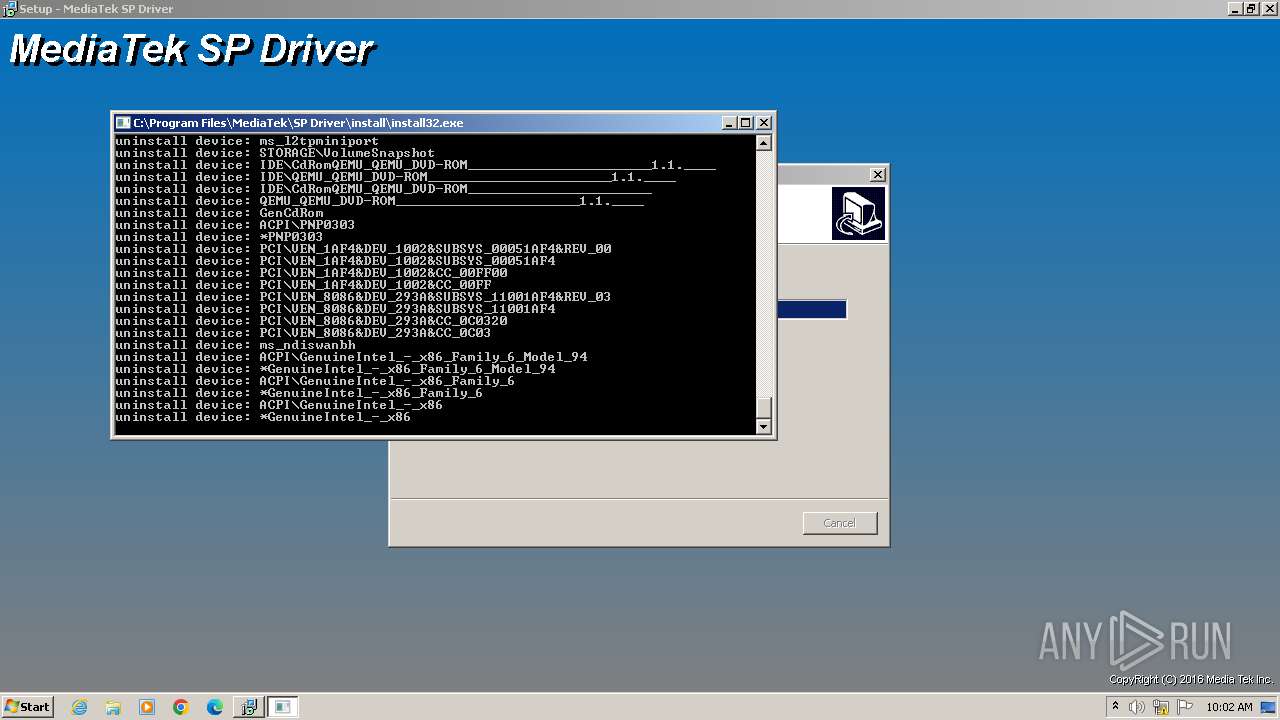Click the 'STORAGE\VolumeSnapshot' console line
Image resolution: width=1280 pixels, height=720 pixels.
coord(275,153)
